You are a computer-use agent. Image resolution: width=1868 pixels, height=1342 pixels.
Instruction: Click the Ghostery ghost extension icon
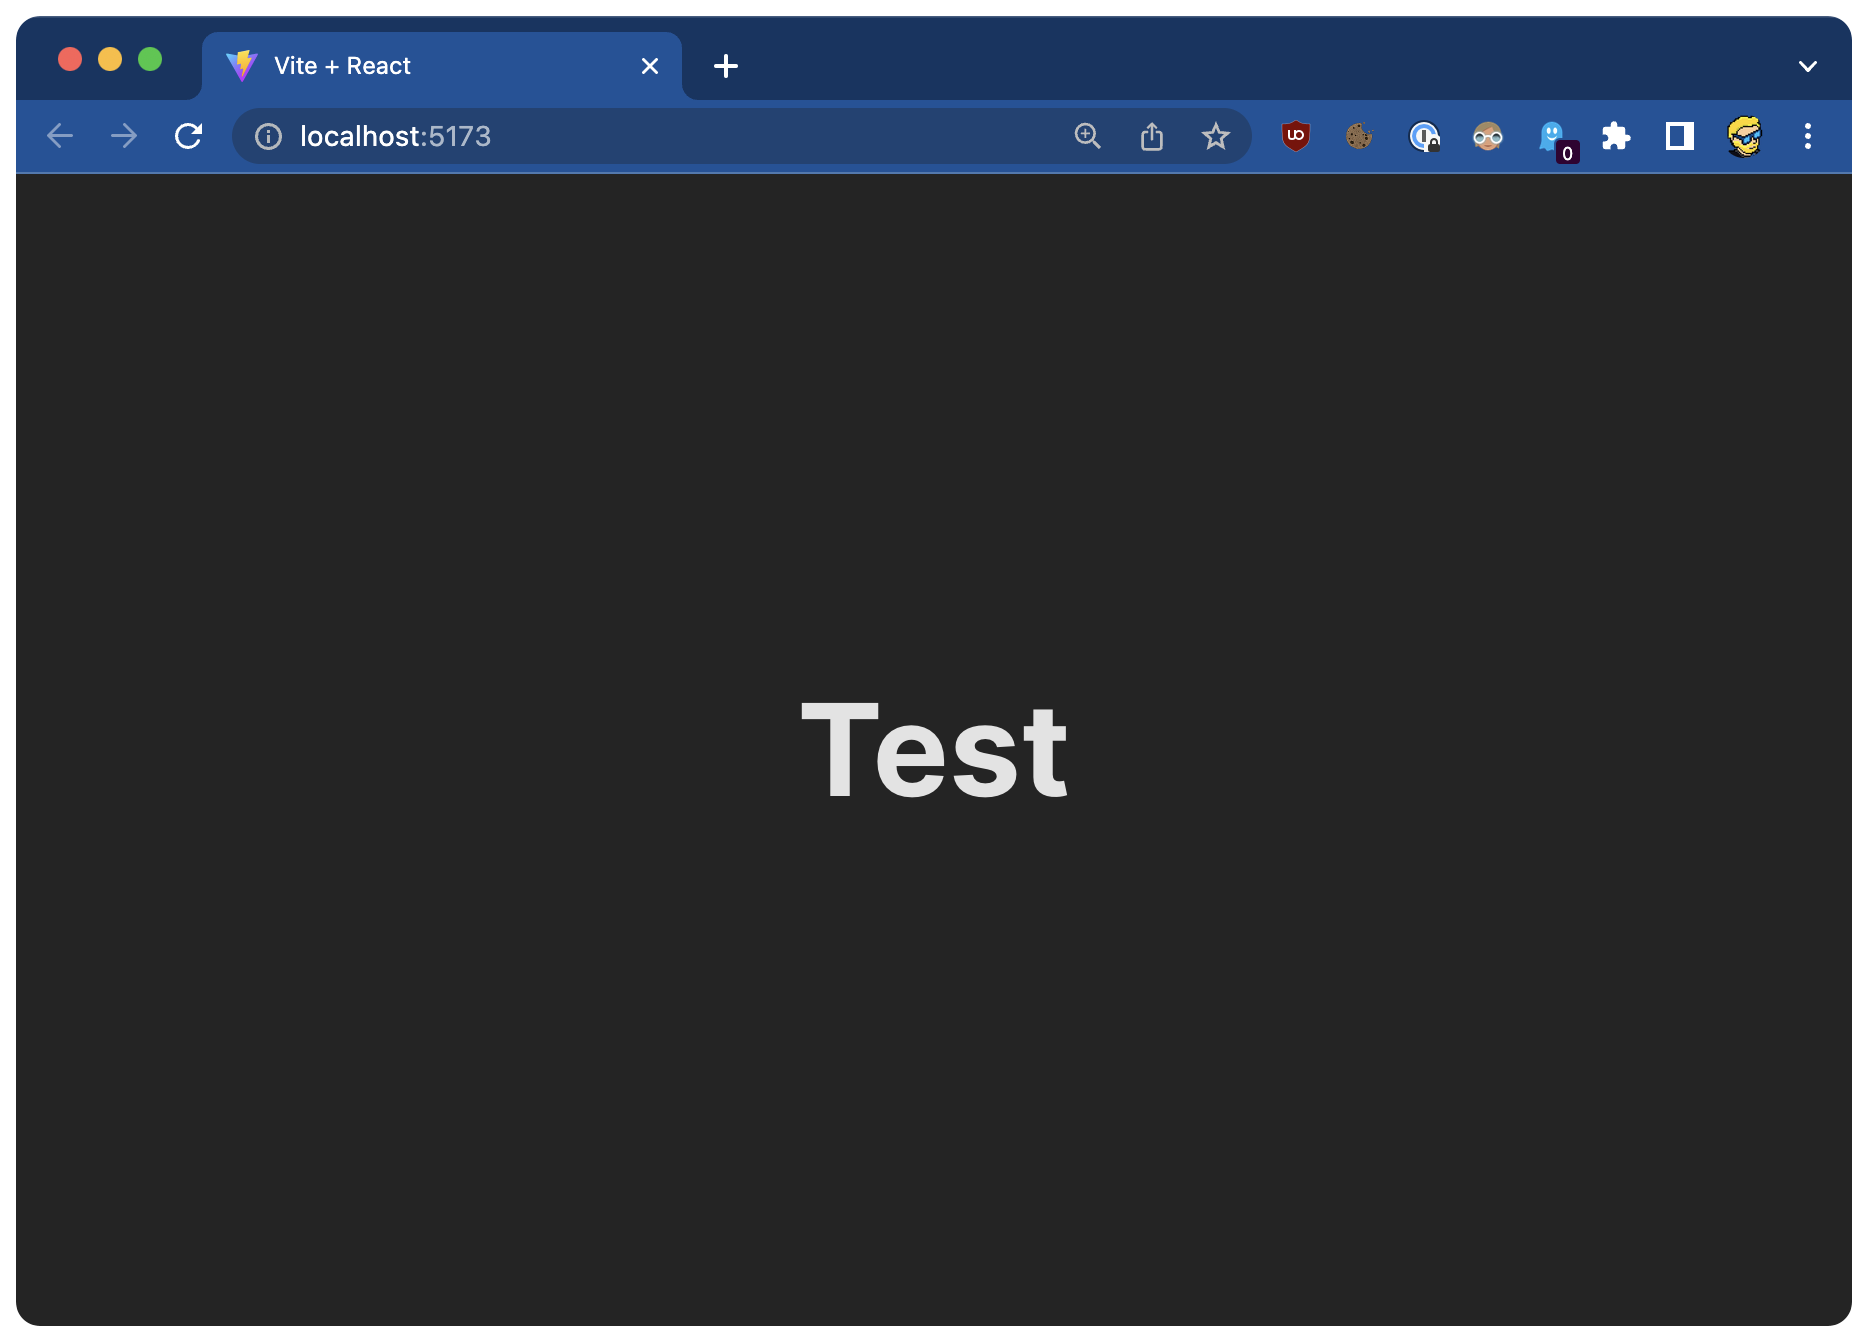[1551, 136]
